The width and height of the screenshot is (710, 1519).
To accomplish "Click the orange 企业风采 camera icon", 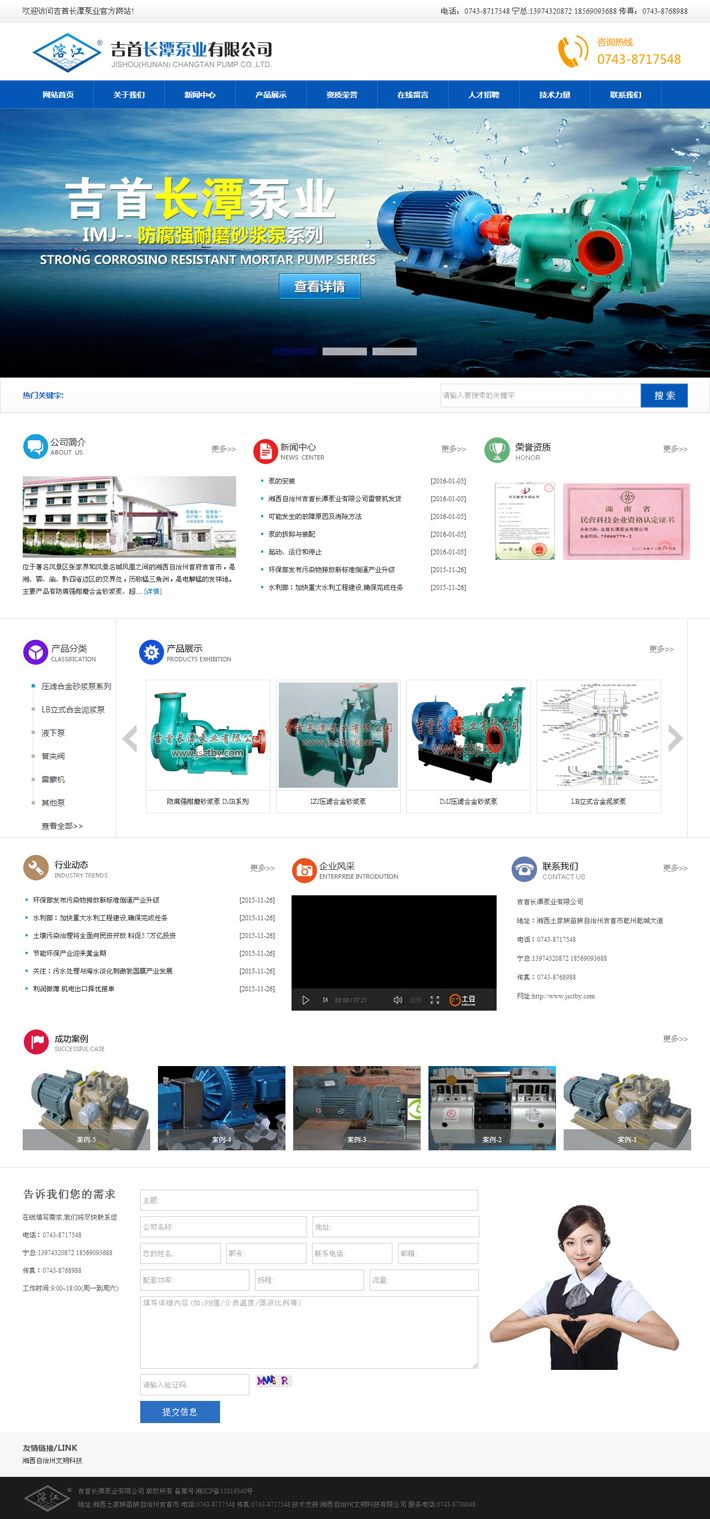I will click(x=303, y=870).
